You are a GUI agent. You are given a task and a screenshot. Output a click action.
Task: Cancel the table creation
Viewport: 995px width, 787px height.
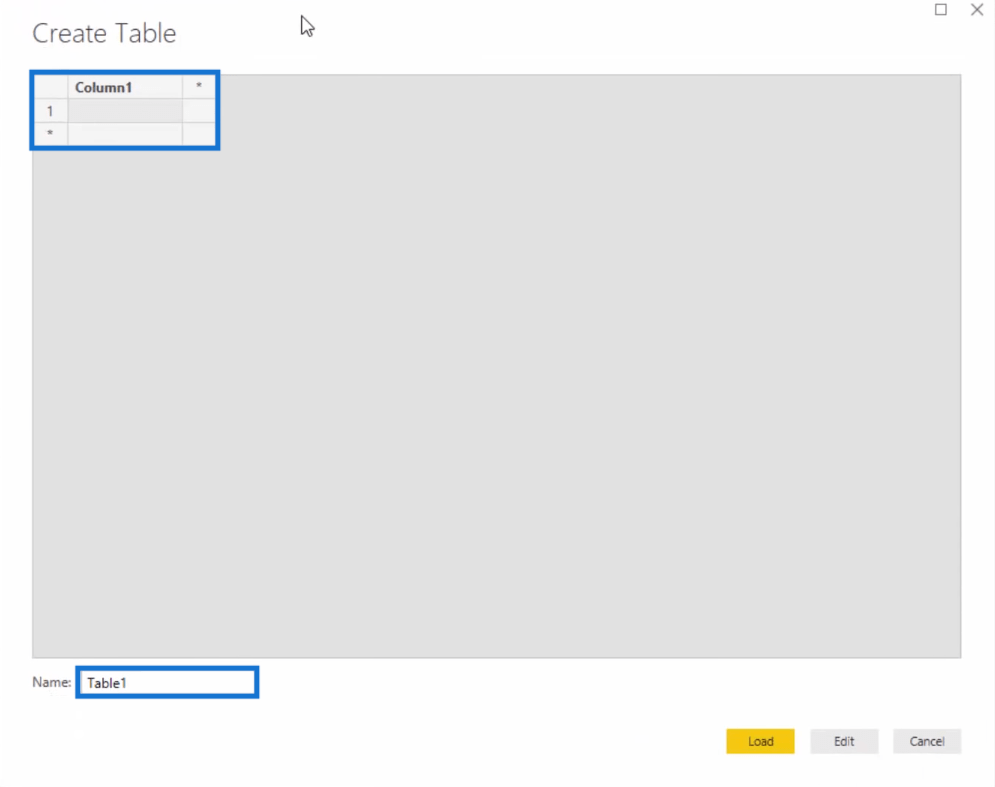click(927, 741)
